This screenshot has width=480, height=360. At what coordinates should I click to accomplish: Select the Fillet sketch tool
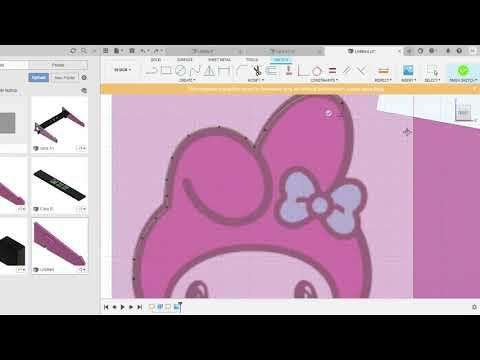point(242,70)
